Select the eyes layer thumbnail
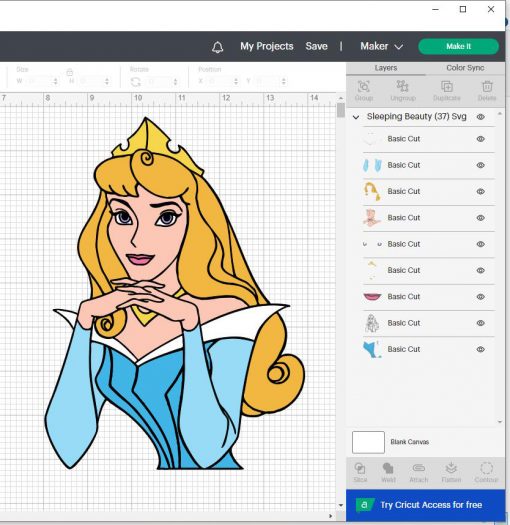This screenshot has height=525, width=510. (x=372, y=244)
